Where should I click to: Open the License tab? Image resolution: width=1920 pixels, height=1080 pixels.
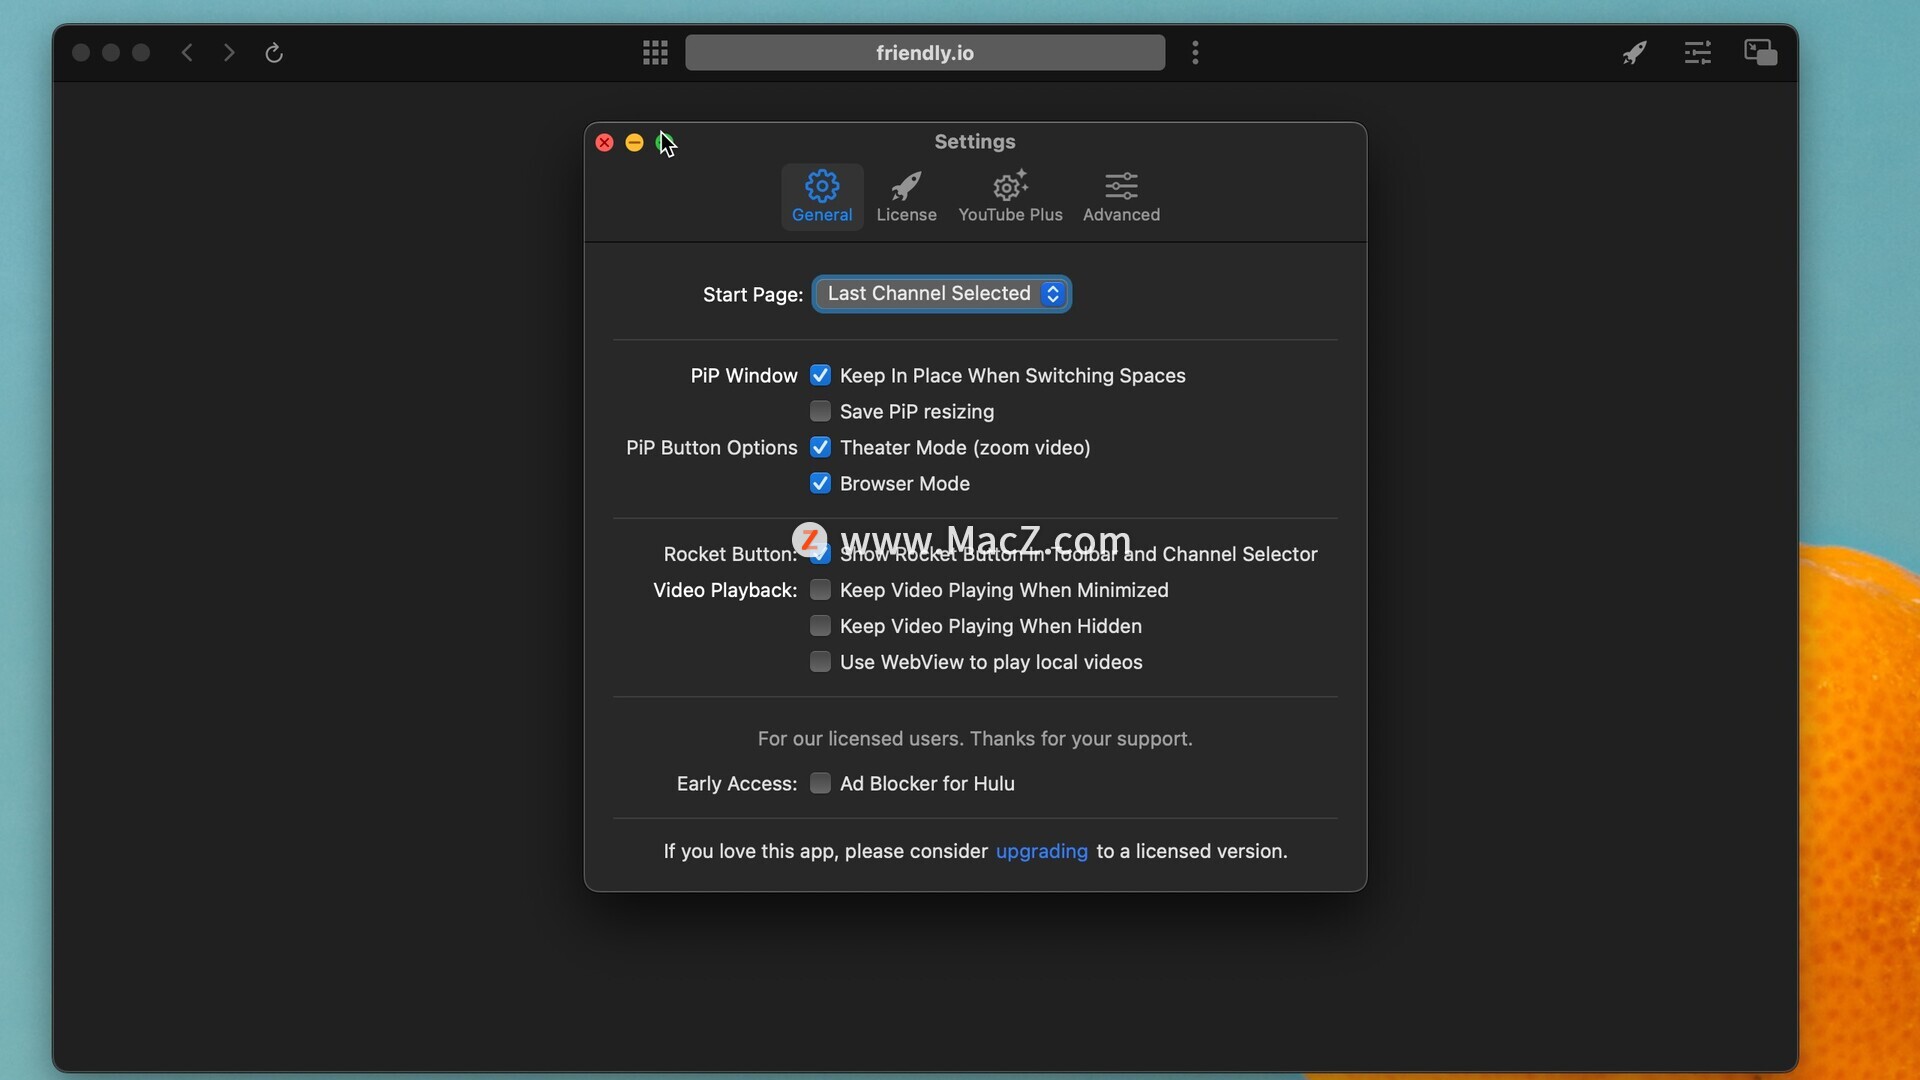(x=906, y=197)
